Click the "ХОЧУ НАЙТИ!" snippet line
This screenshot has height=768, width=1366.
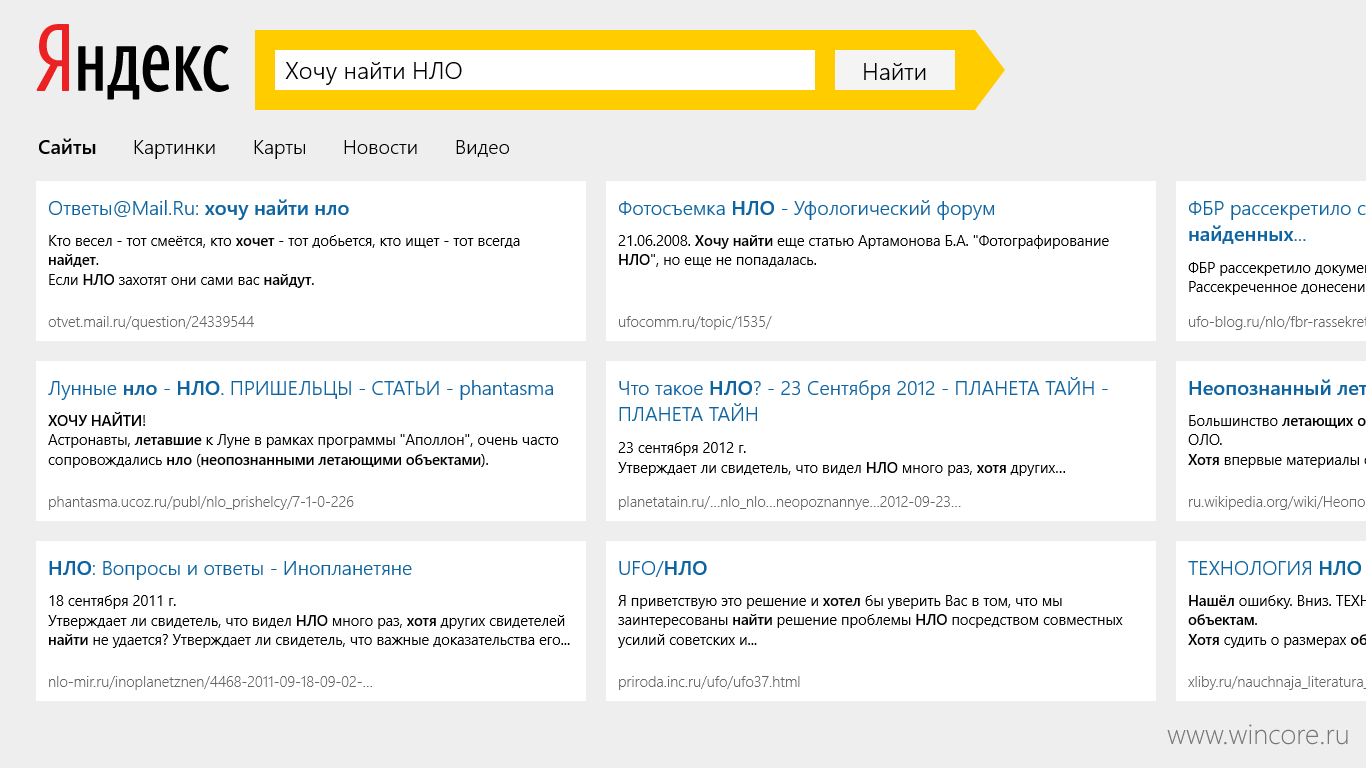pyautogui.click(x=97, y=420)
